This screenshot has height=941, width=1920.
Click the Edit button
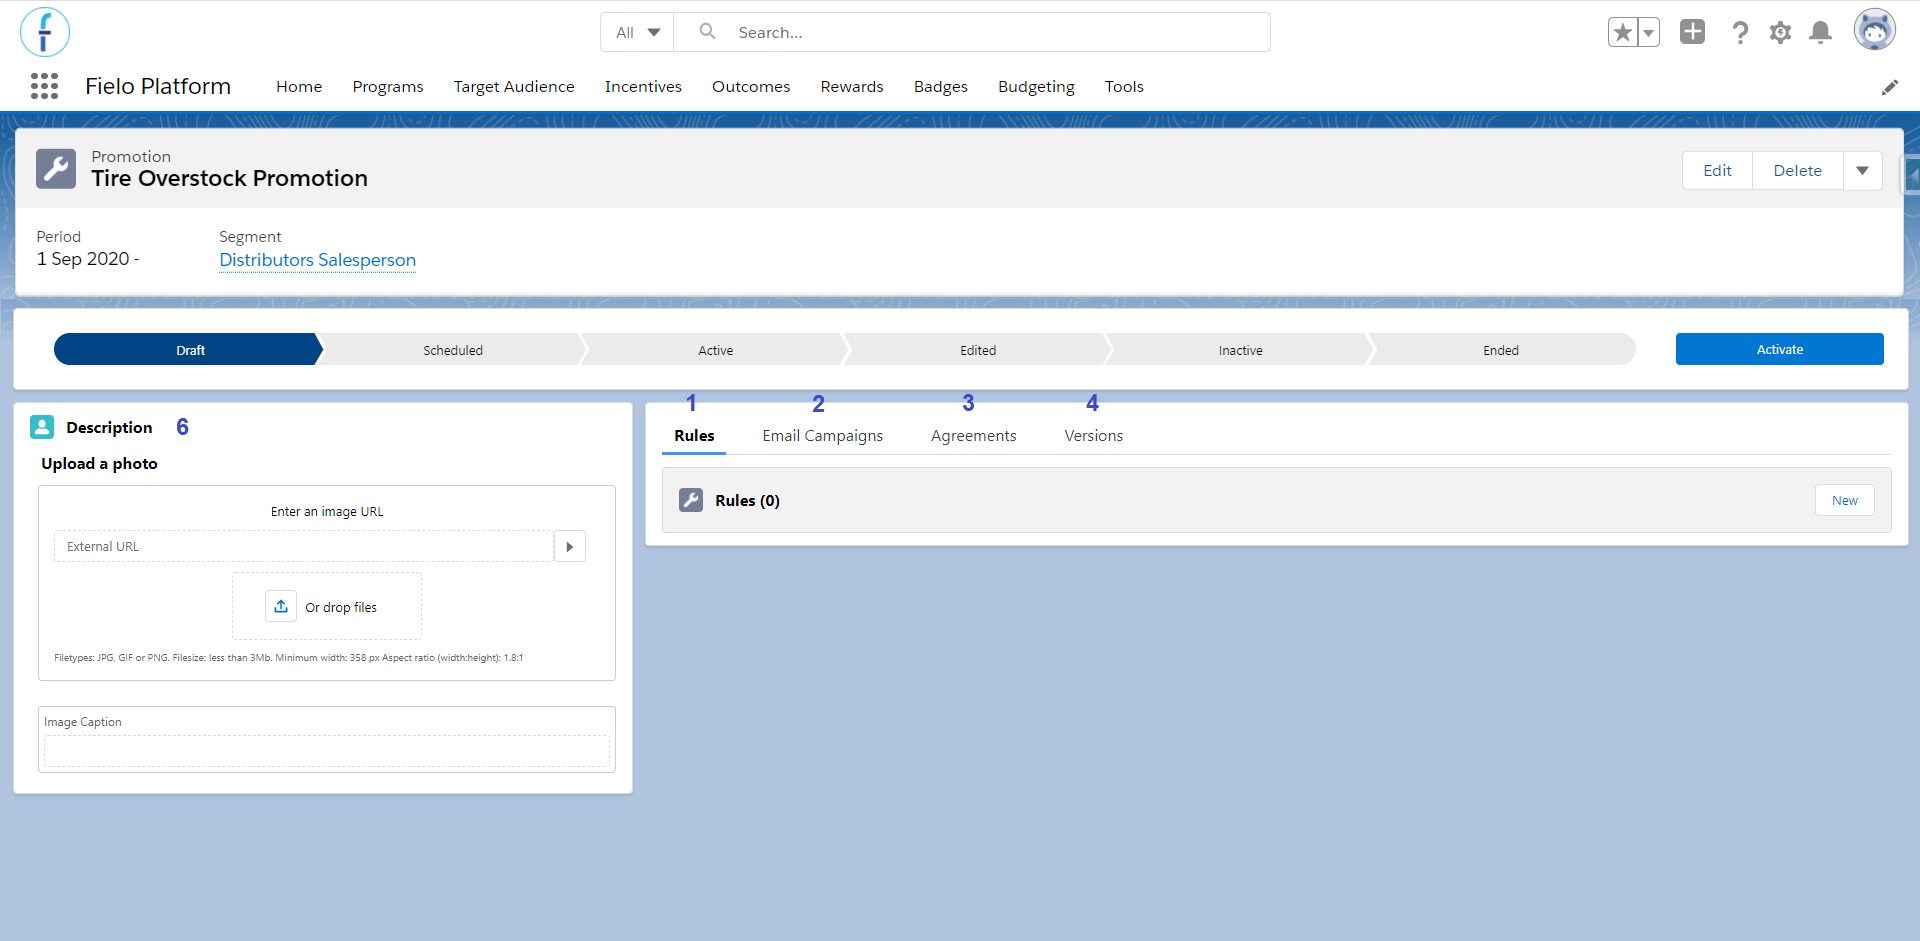point(1717,170)
